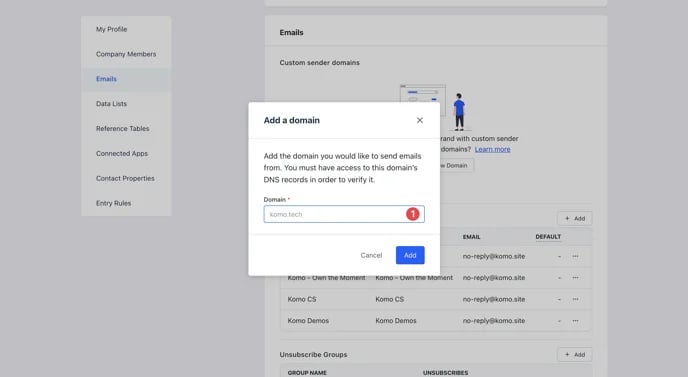Follow the Learn more link
The width and height of the screenshot is (688, 377).
(492, 149)
